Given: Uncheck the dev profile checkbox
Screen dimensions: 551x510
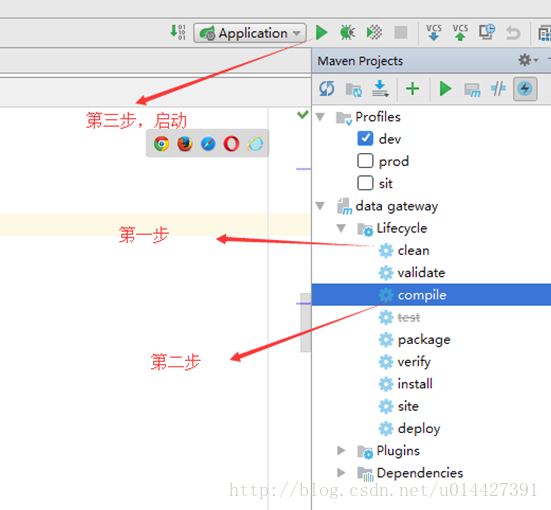Looking at the screenshot, I should [365, 138].
